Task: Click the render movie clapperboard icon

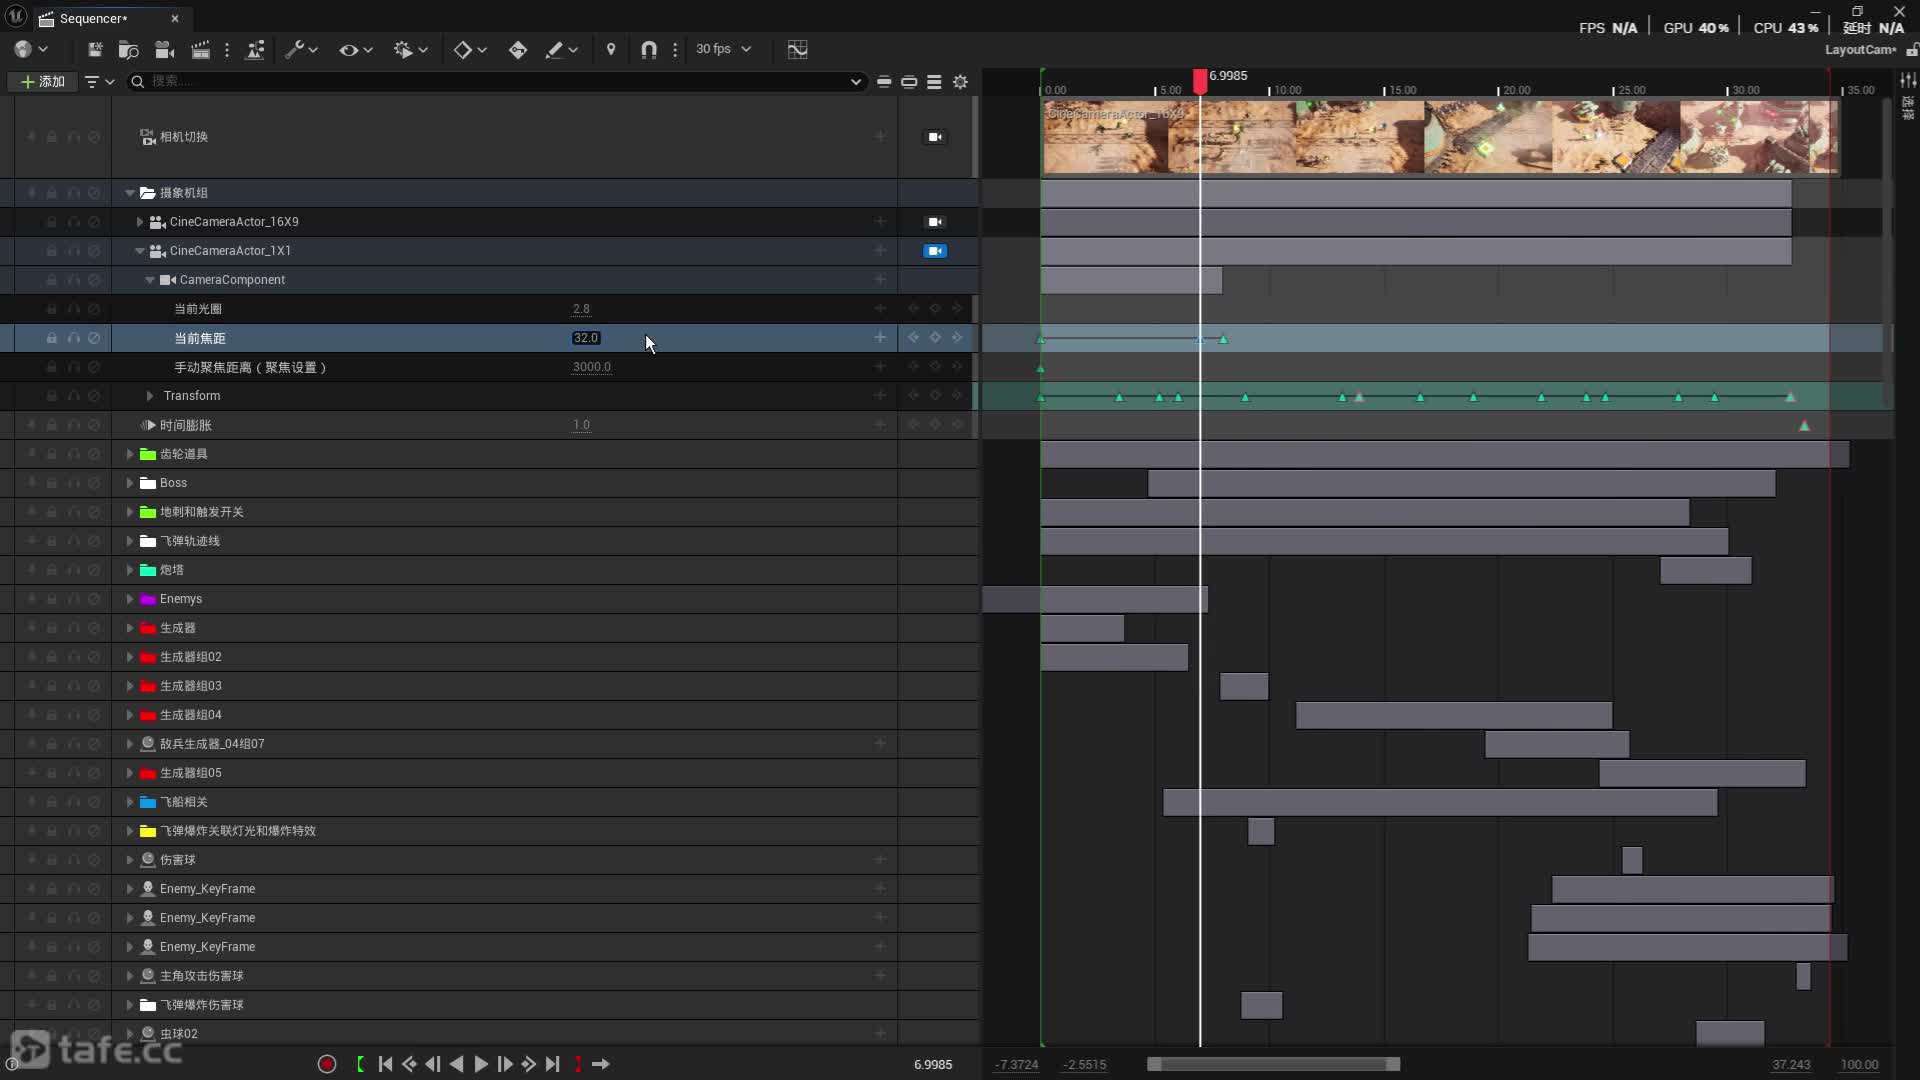Action: [x=200, y=49]
